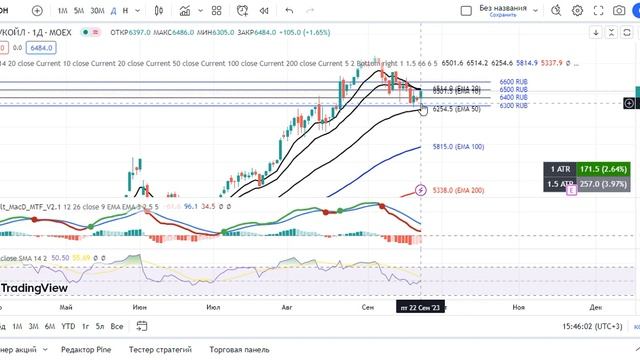Click the 6254.5 (EMA 50) label

pyautogui.click(x=456, y=109)
